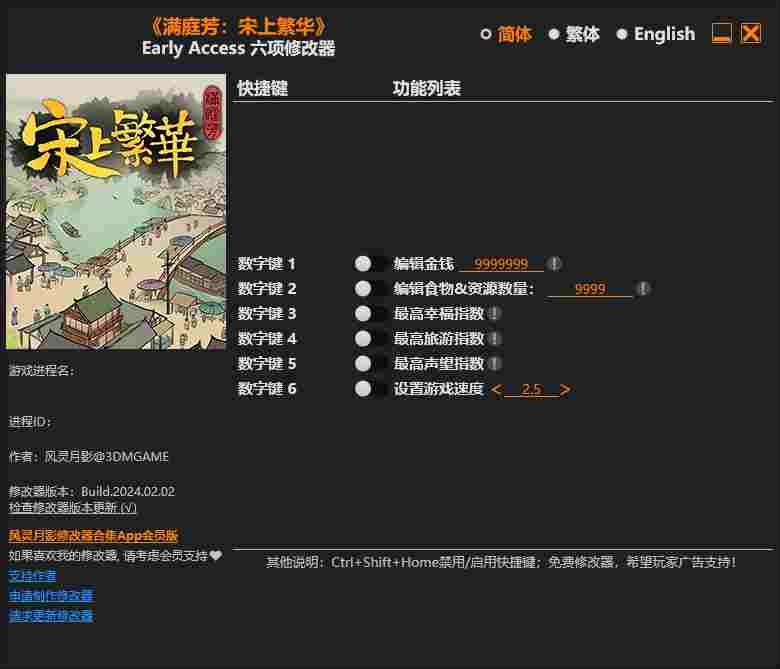Click the author line 风灵月影@3DMGAME

tap(89, 456)
